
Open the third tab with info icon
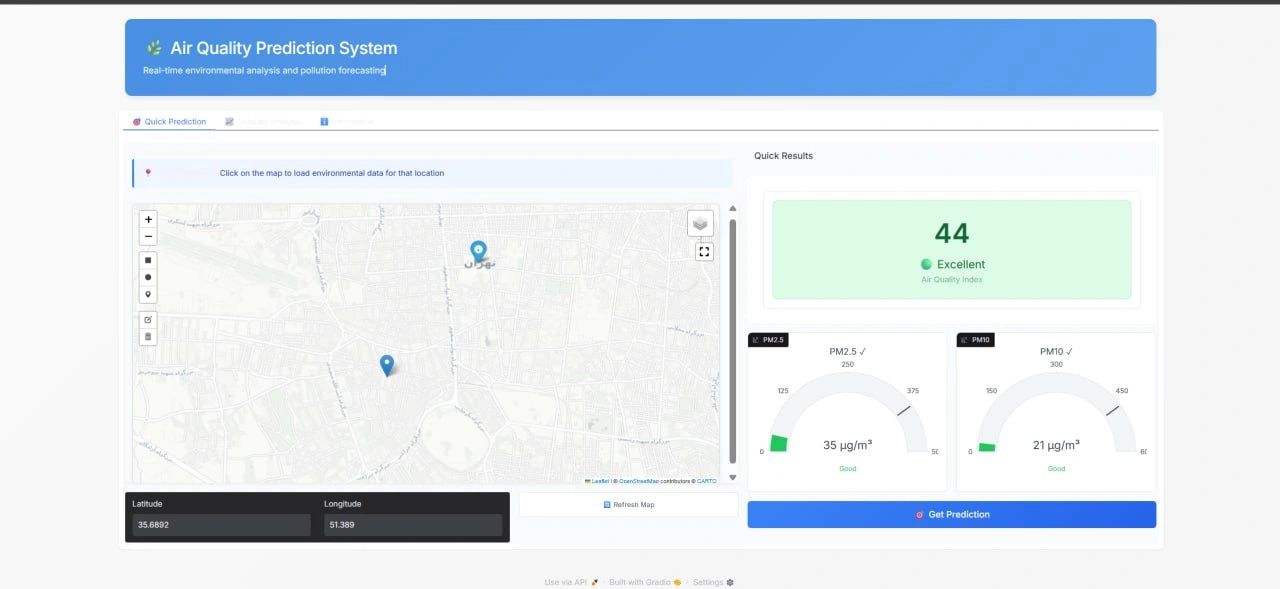coord(347,122)
